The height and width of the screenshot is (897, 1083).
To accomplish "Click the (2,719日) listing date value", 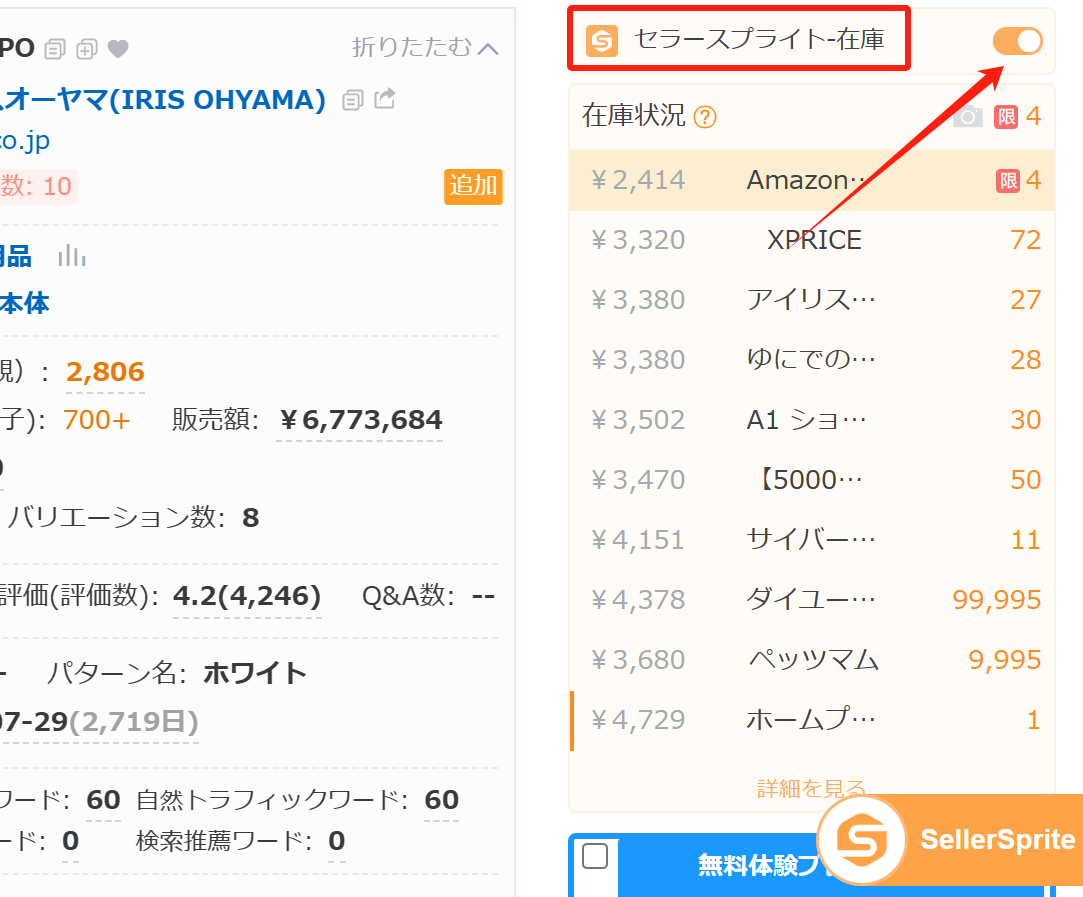I will click(x=133, y=722).
